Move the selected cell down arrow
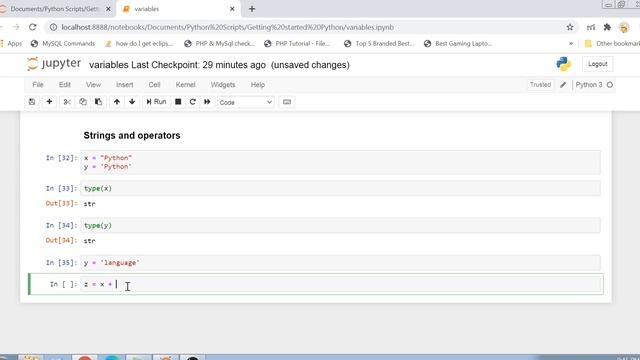640x360 pixels. tap(132, 102)
